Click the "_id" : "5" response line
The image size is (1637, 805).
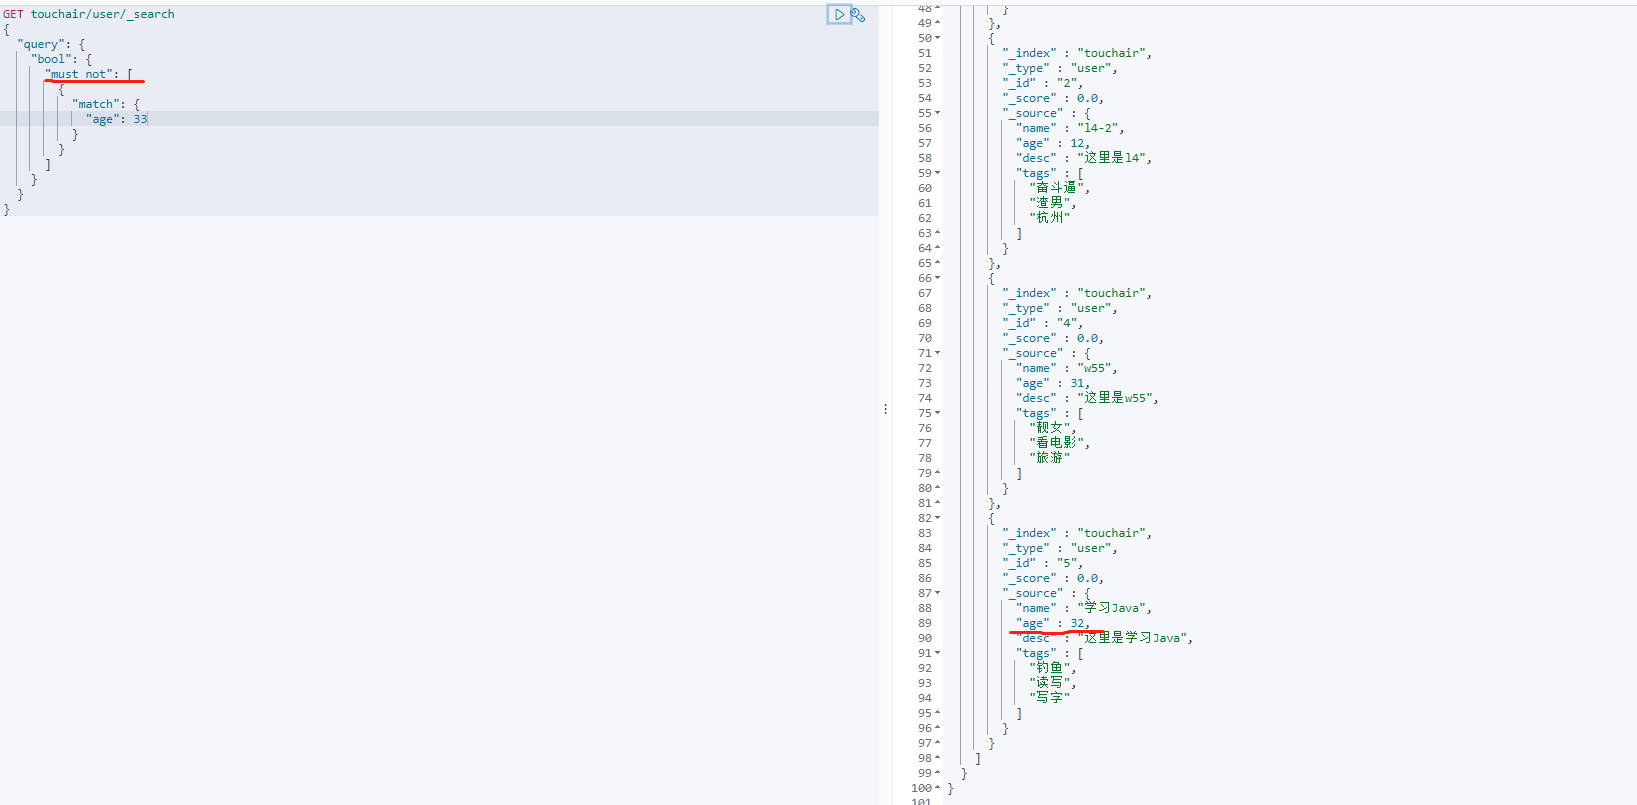pyautogui.click(x=1042, y=563)
